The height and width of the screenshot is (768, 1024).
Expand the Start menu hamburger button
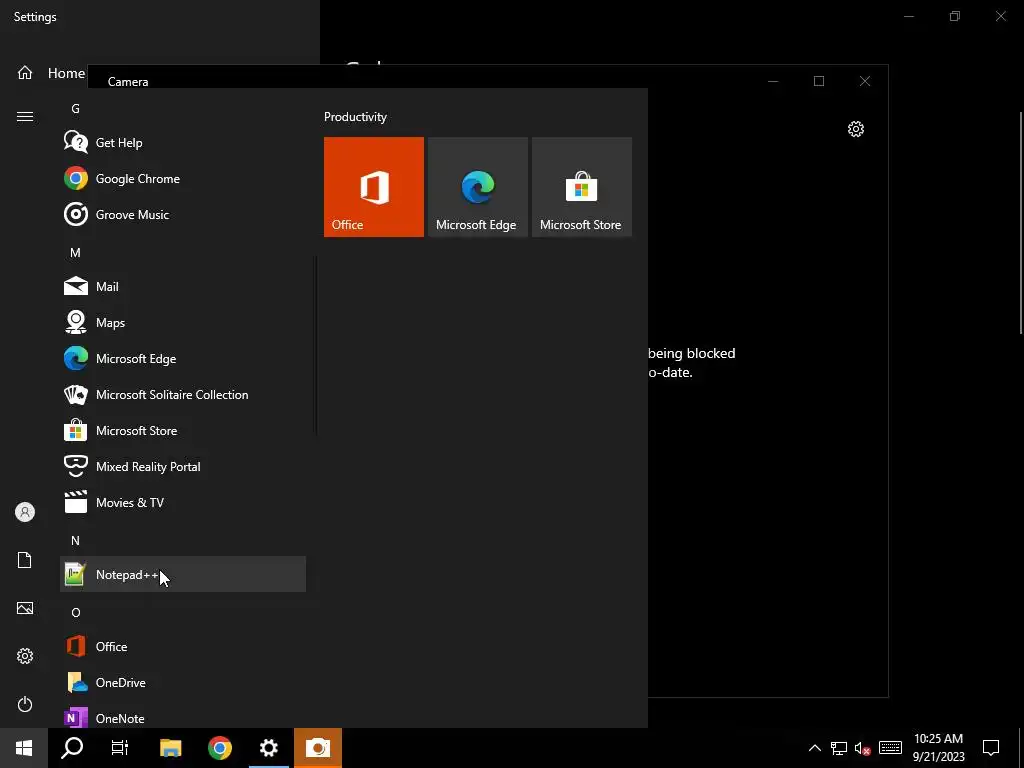pos(25,116)
